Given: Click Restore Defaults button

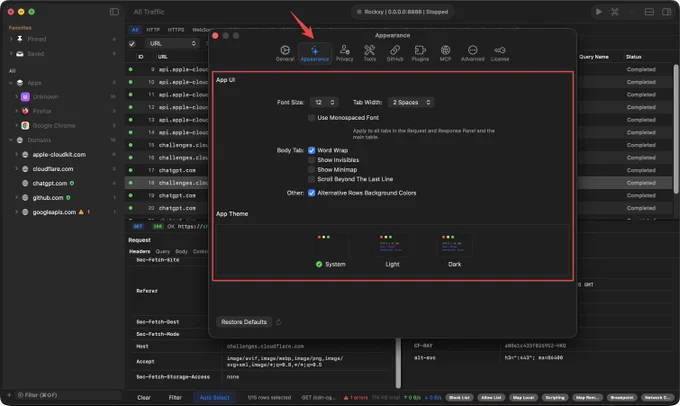Looking at the screenshot, I should (x=244, y=322).
